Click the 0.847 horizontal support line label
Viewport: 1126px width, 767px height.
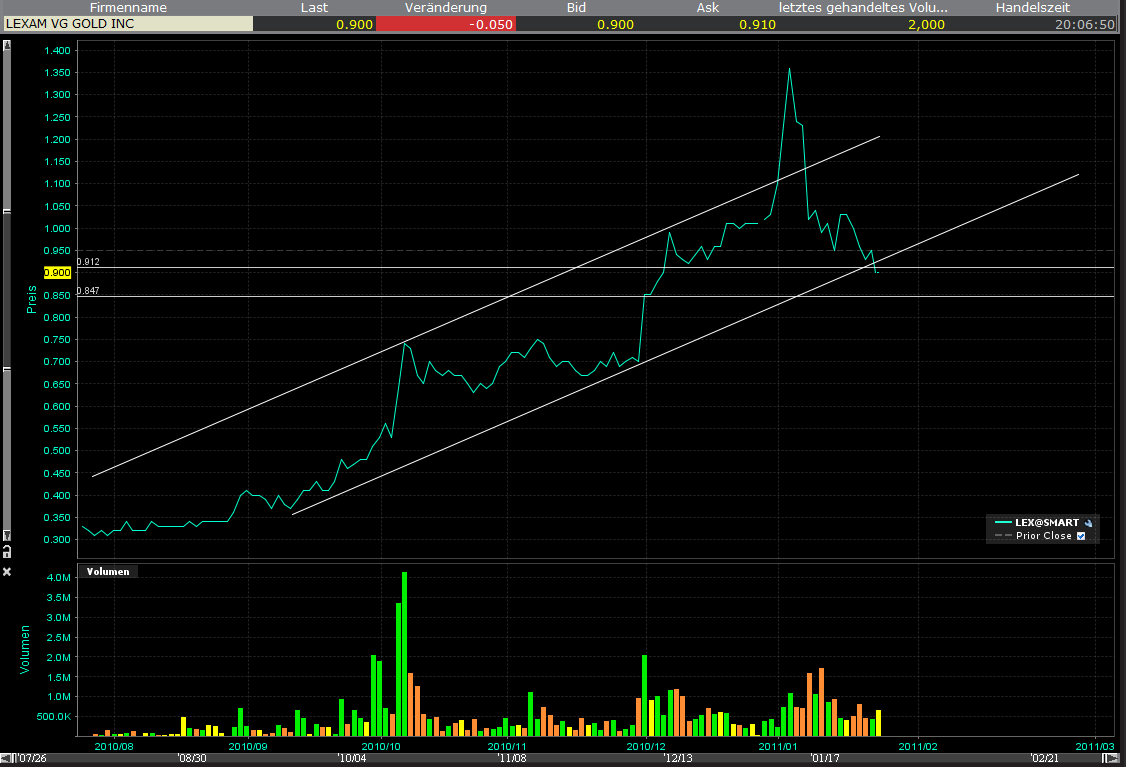[88, 291]
